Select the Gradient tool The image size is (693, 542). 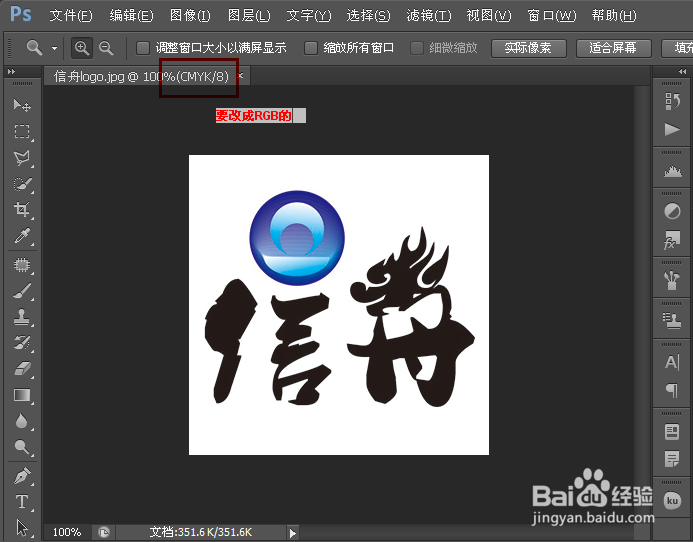click(x=22, y=395)
